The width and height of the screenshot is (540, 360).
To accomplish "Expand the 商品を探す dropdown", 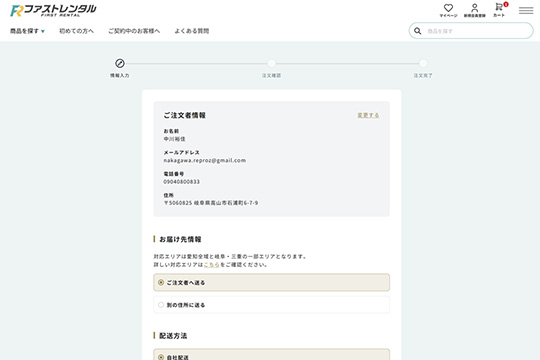I will tap(27, 31).
